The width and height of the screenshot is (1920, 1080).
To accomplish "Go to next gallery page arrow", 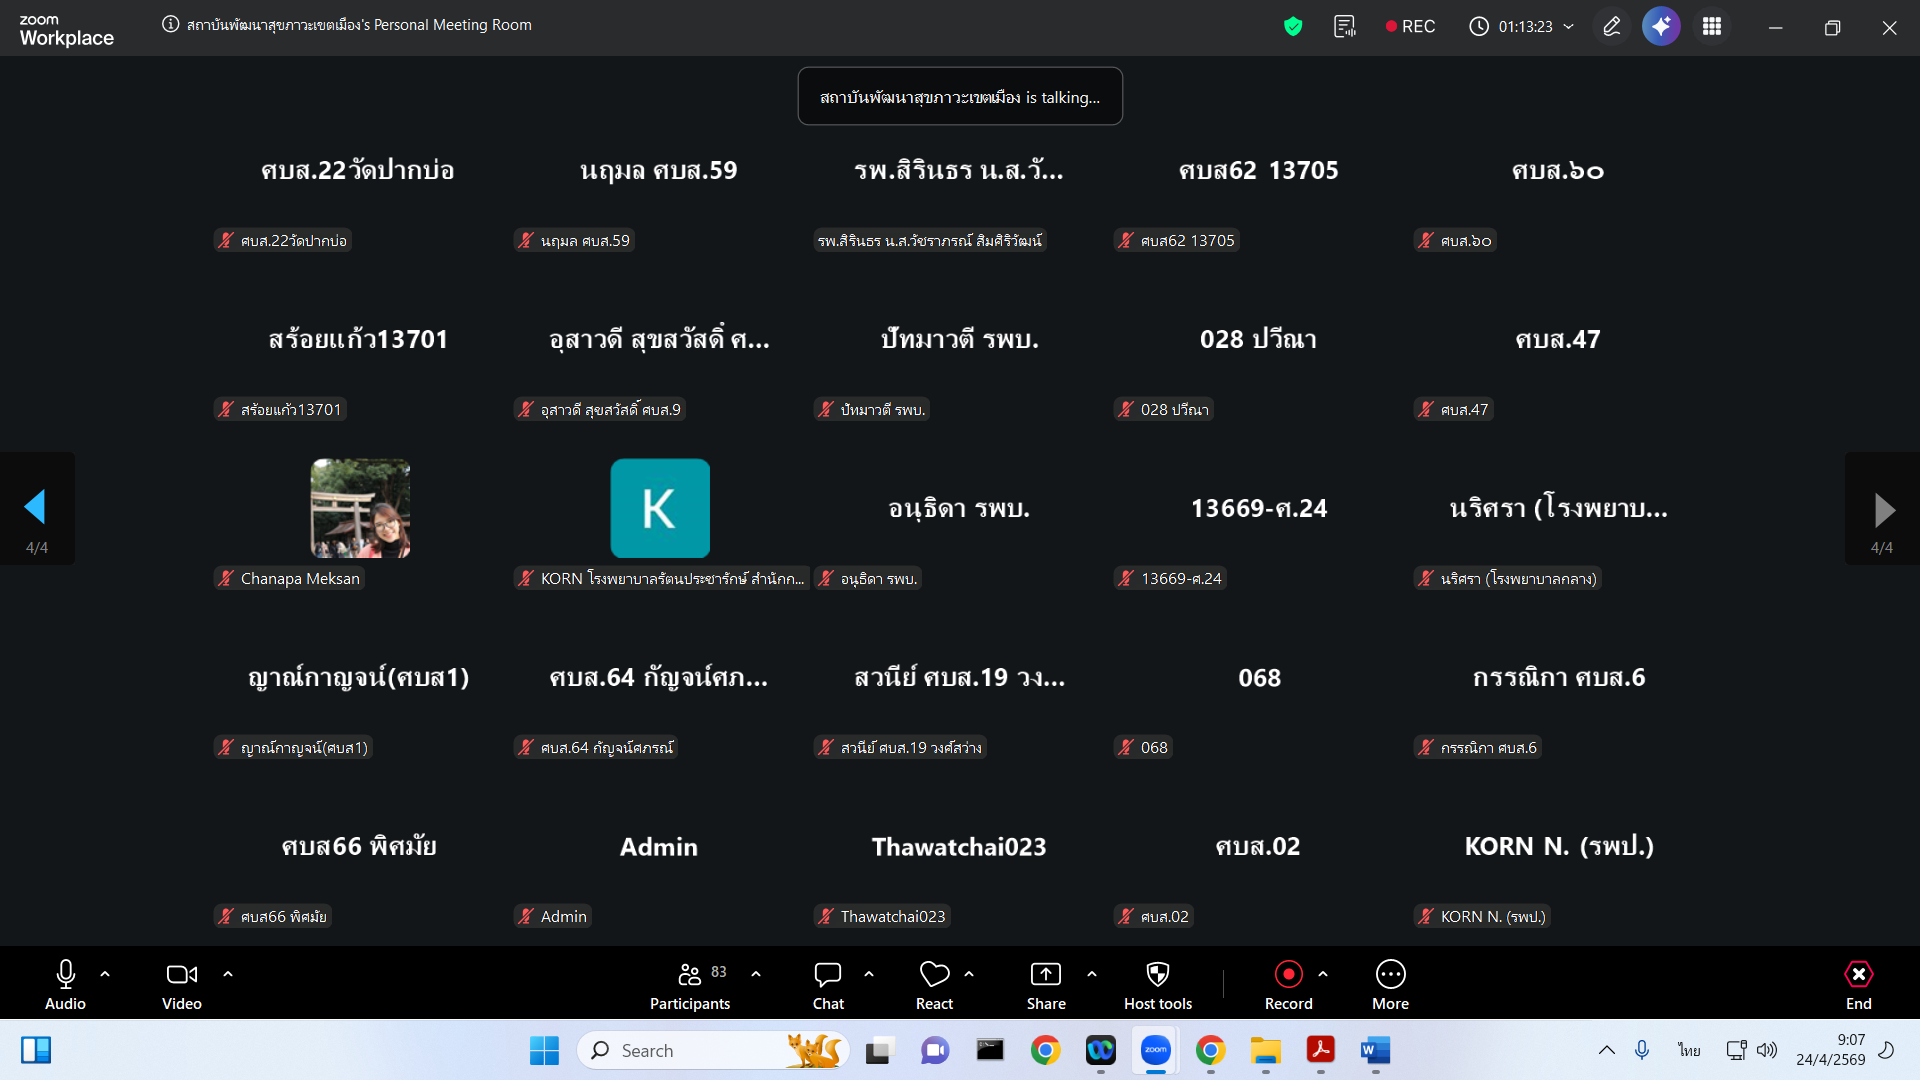I will coord(1883,510).
